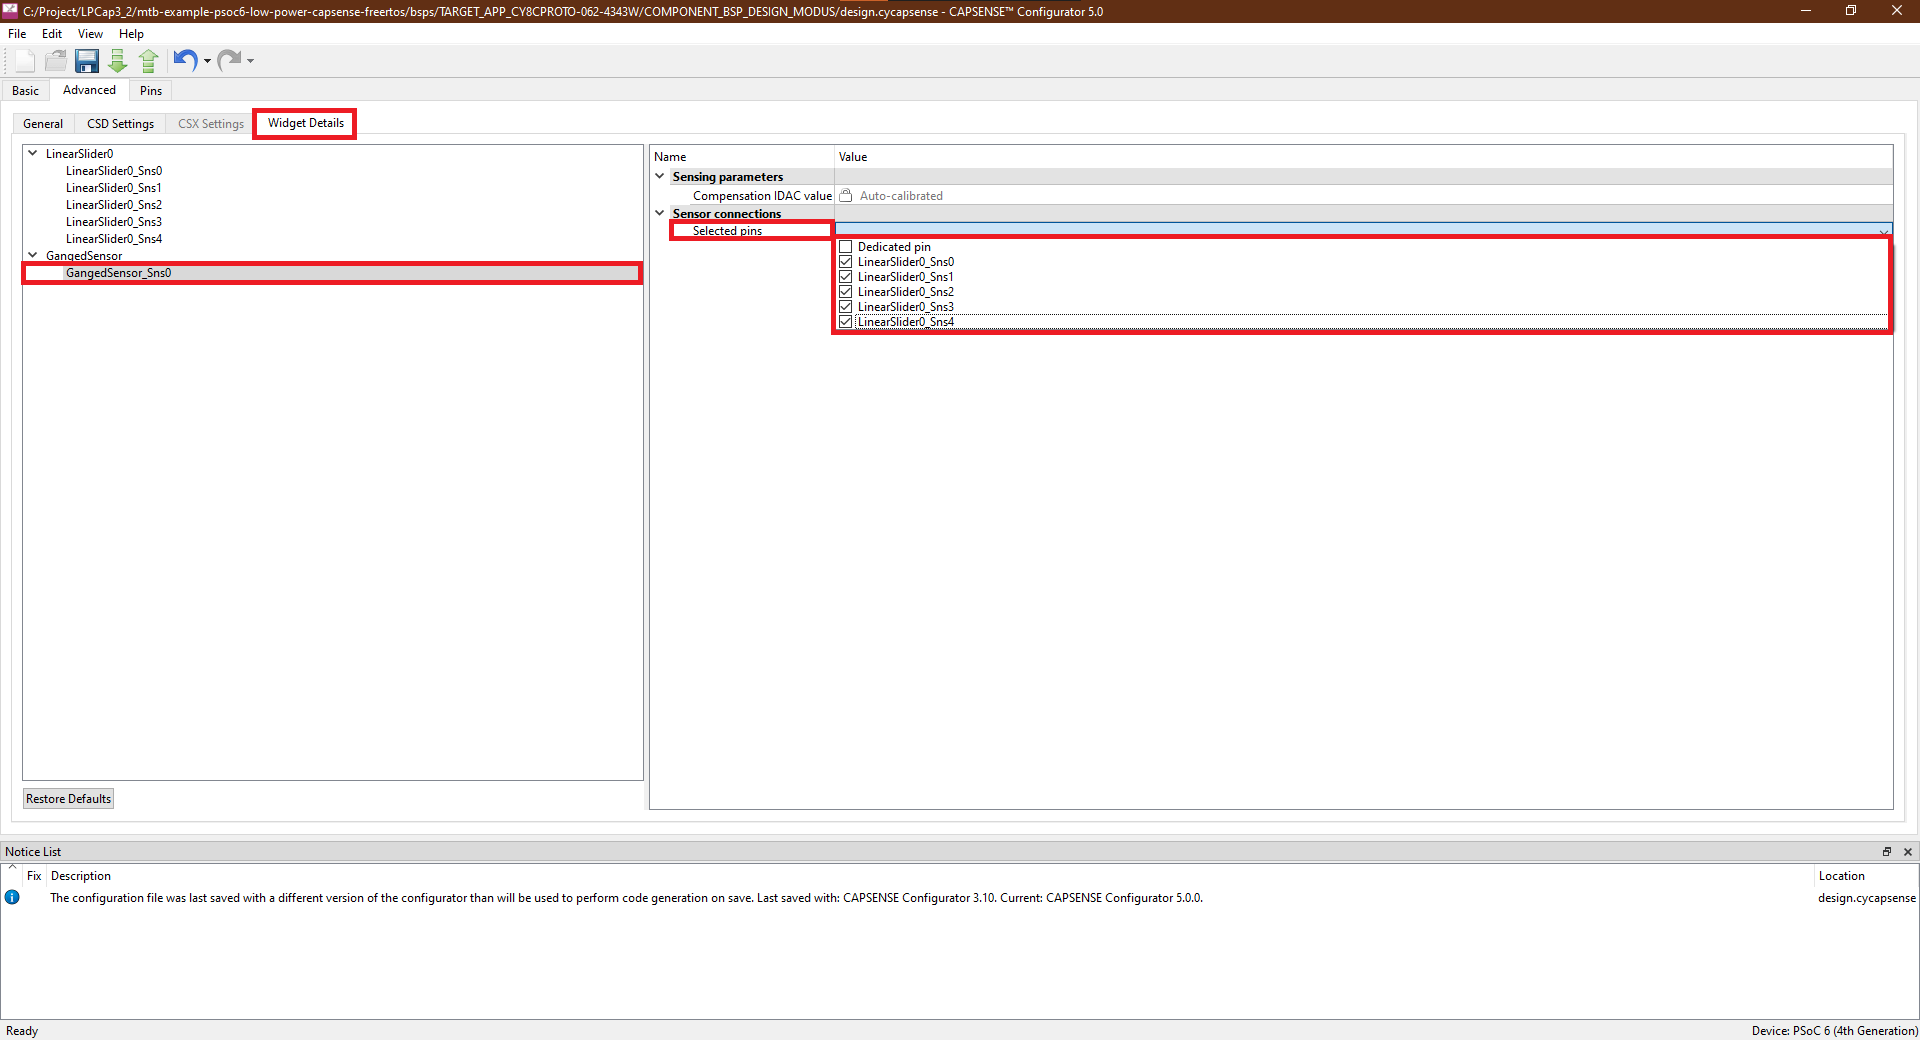Screen dimensions: 1920x1040
Task: Switch to the Pins tab
Action: 151,91
